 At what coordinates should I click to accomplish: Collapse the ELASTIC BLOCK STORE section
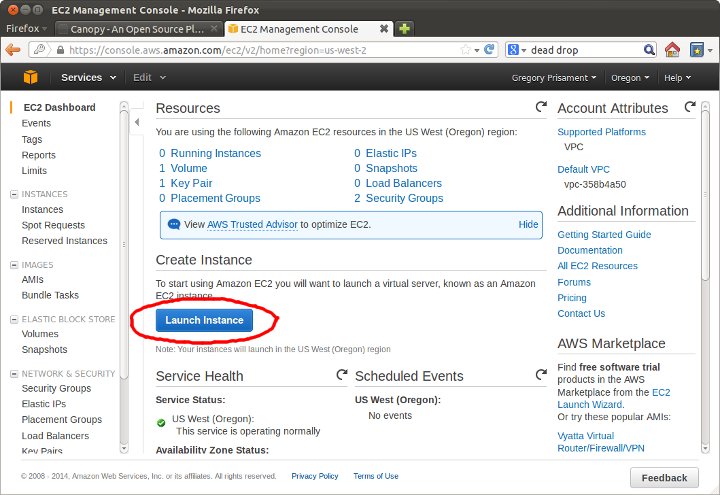pyautogui.click(x=14, y=319)
